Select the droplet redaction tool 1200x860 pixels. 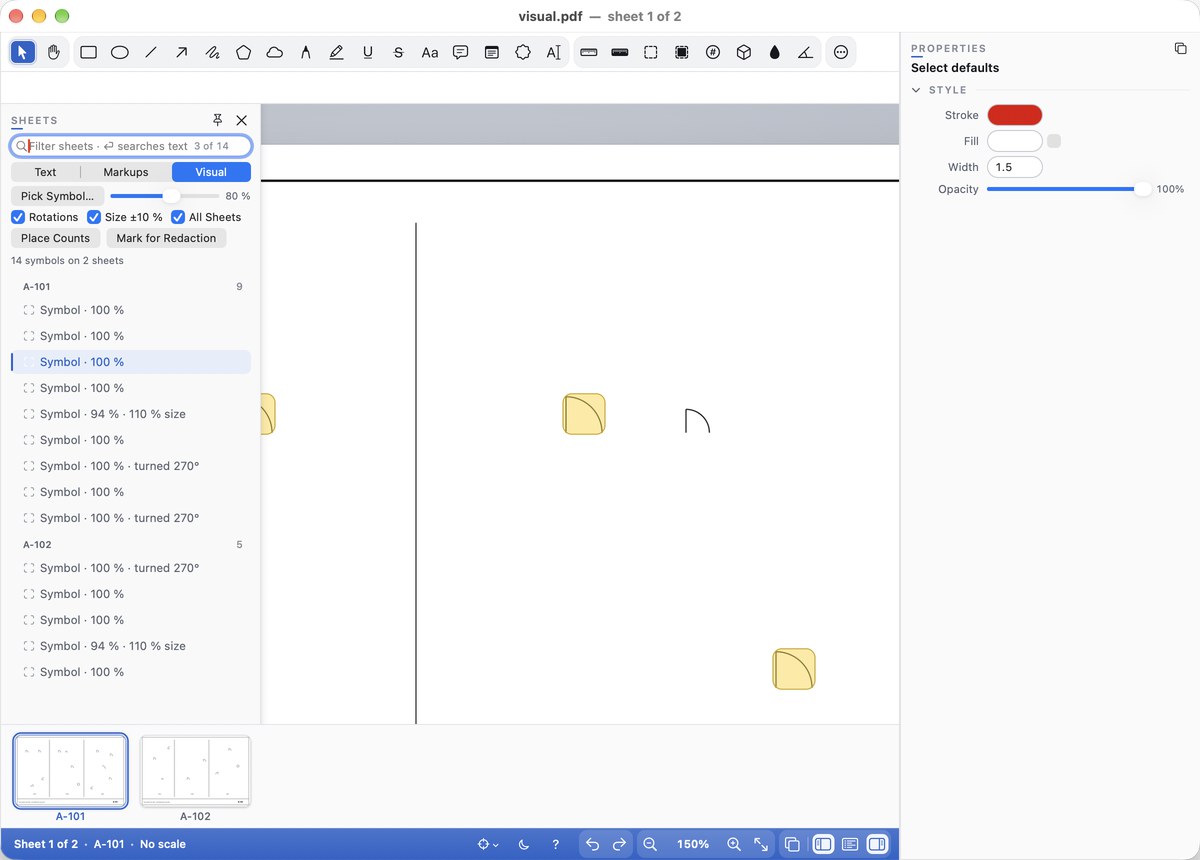(774, 53)
